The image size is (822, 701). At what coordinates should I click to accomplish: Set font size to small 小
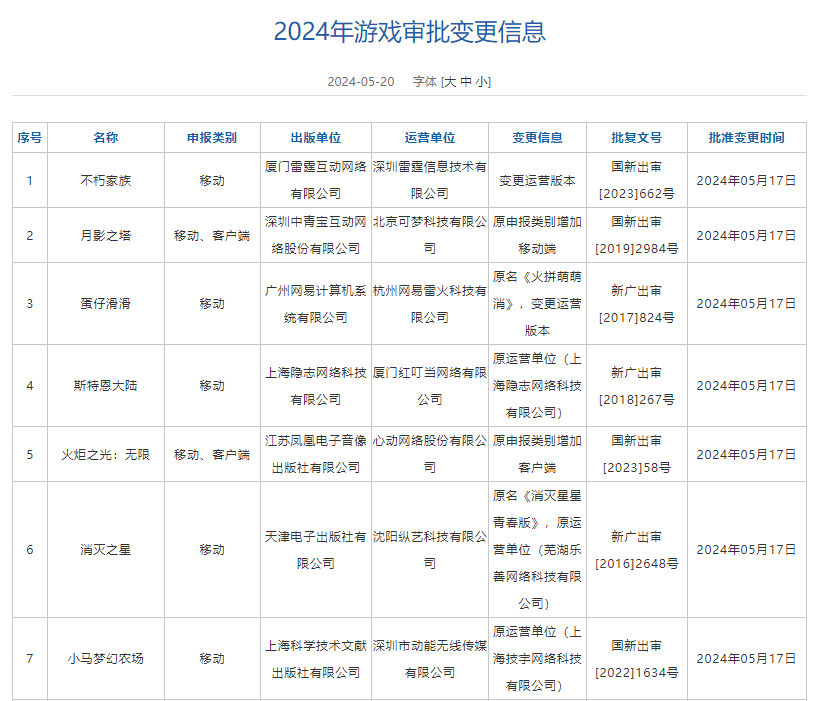[481, 82]
